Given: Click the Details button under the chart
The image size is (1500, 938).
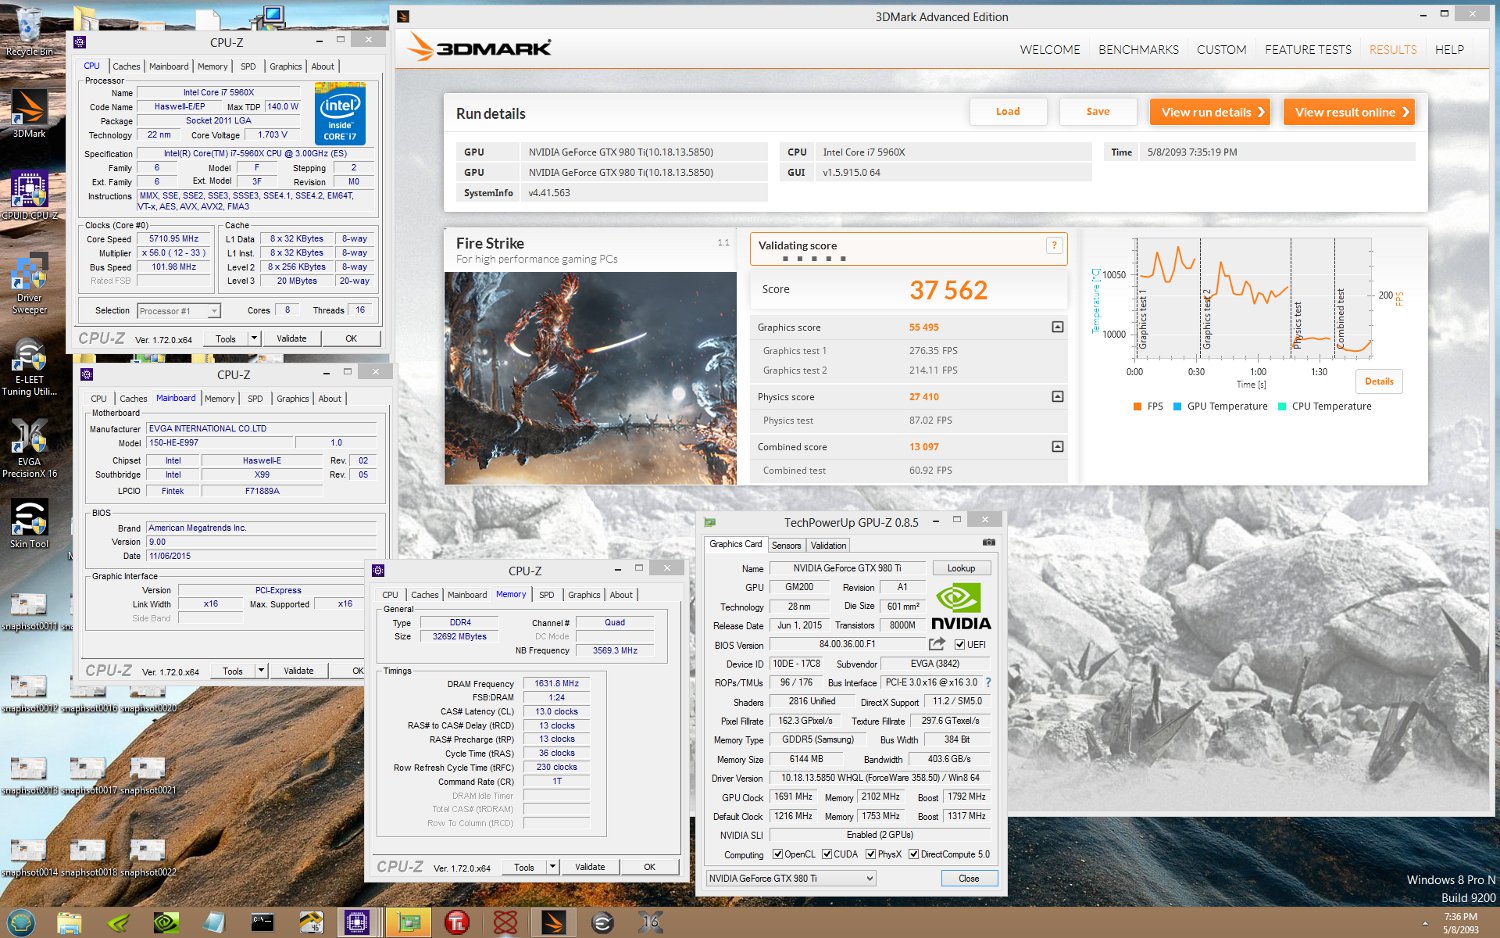Looking at the screenshot, I should coord(1379,381).
